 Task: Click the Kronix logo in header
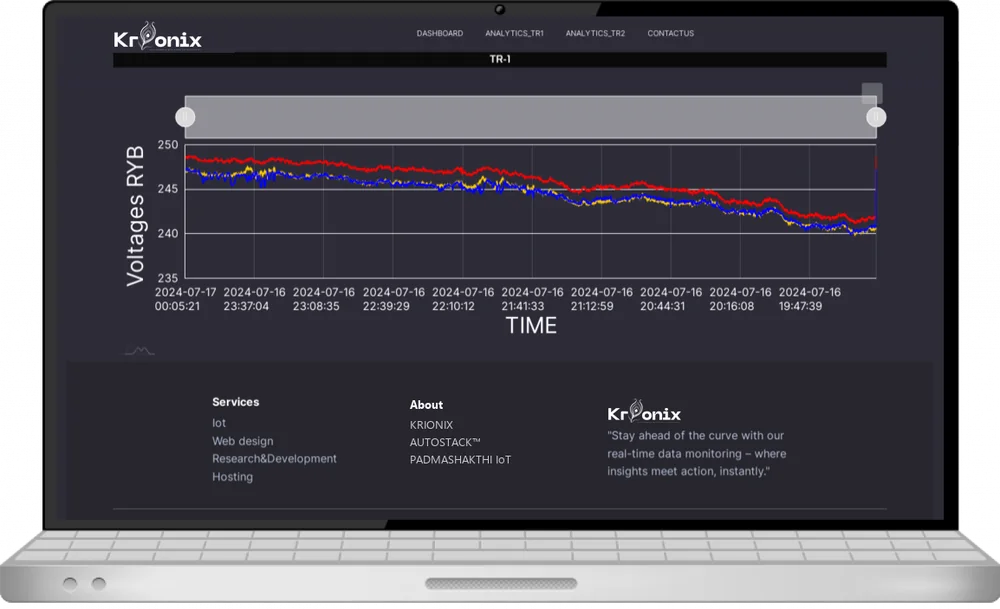tap(158, 36)
